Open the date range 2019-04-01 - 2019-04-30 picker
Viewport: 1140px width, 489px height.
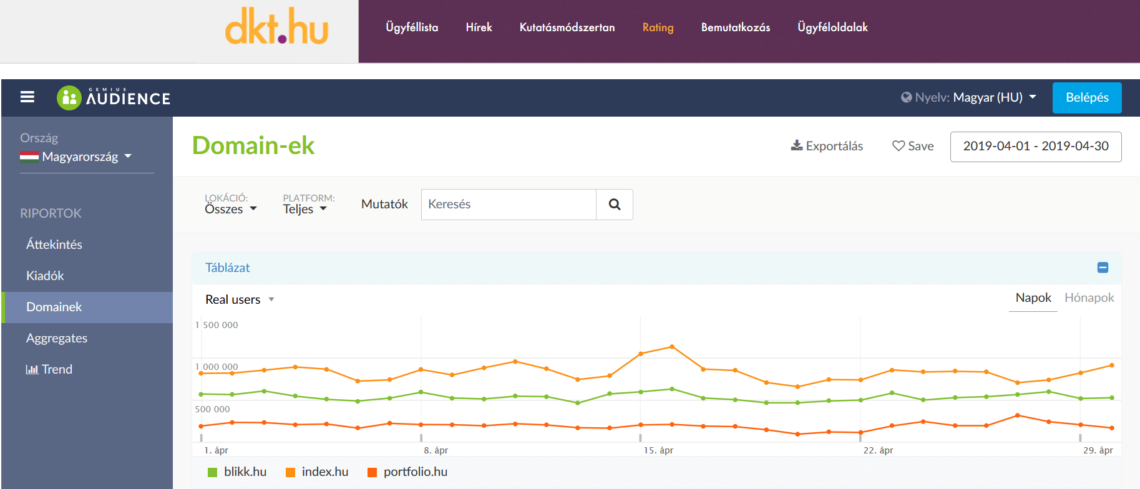(x=1036, y=146)
